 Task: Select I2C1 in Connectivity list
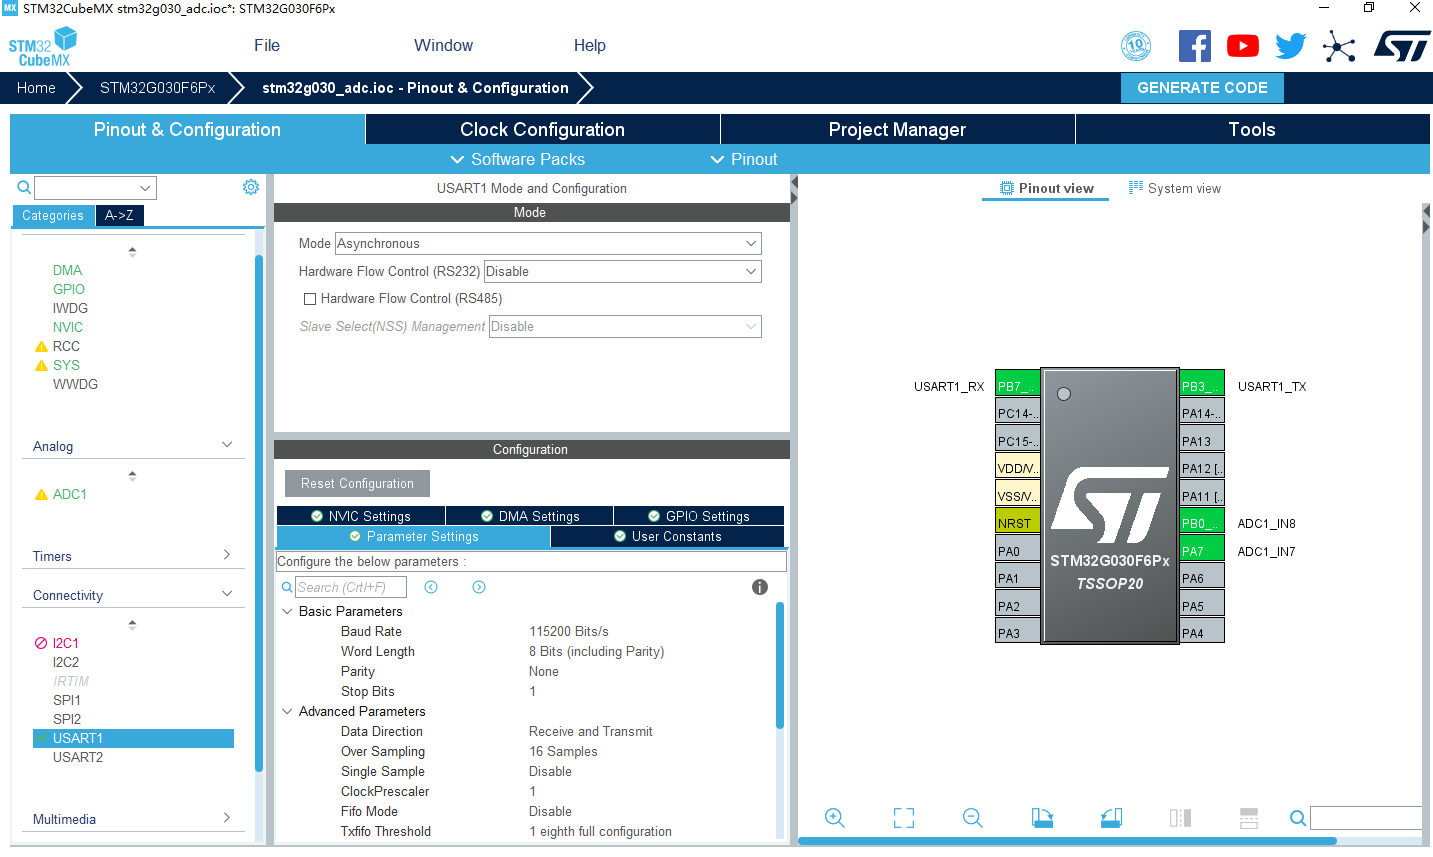point(65,643)
